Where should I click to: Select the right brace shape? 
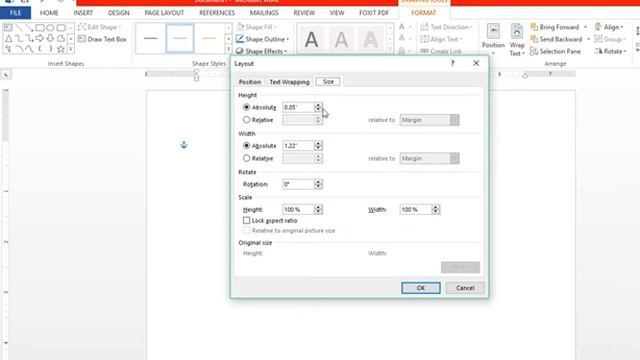50,49
